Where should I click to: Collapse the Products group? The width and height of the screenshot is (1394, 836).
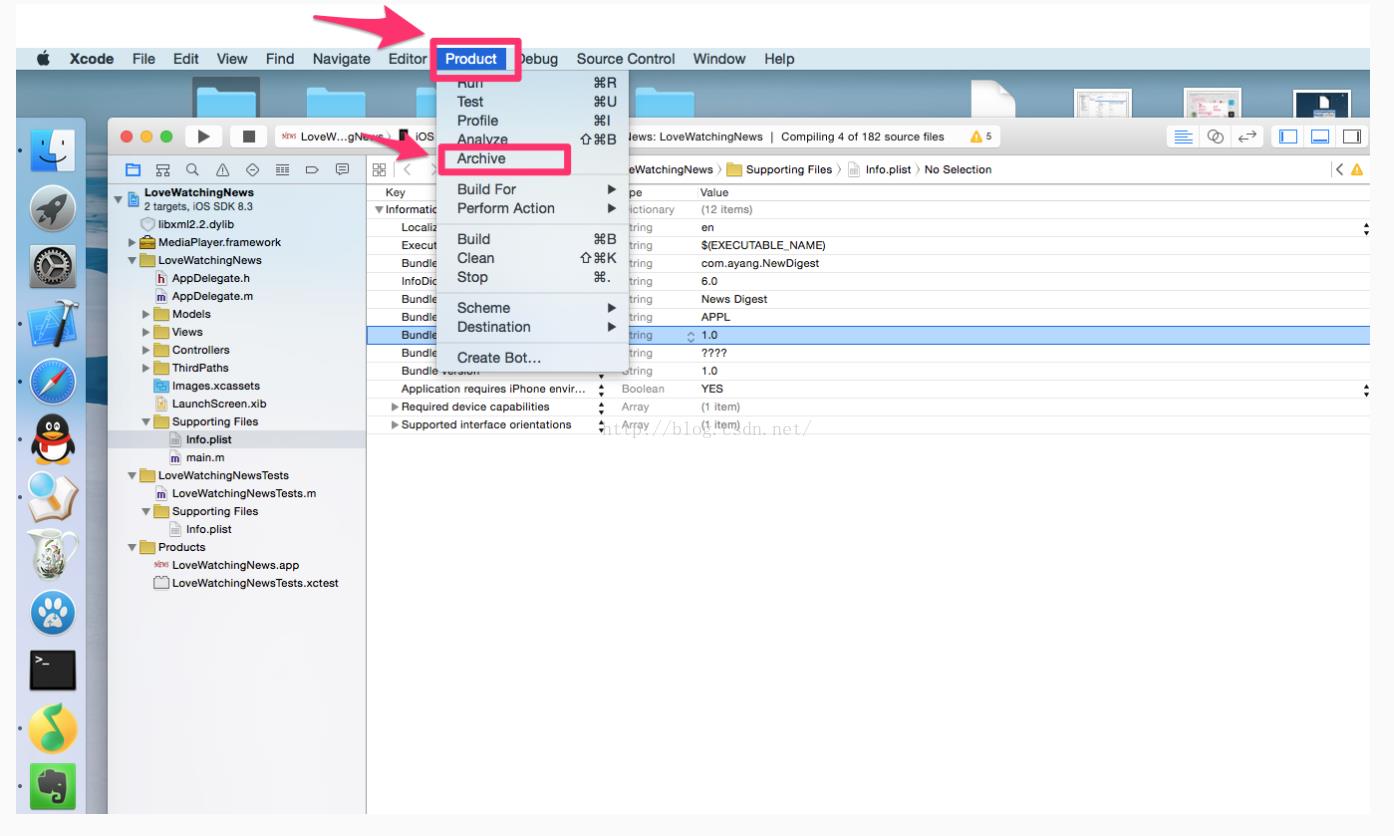click(x=133, y=548)
